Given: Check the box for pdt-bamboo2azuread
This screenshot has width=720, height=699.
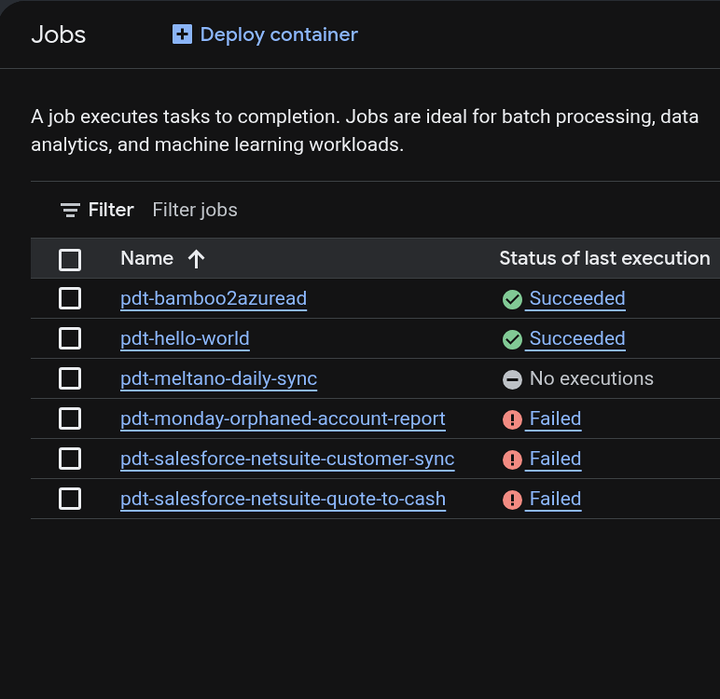Looking at the screenshot, I should [x=70, y=299].
